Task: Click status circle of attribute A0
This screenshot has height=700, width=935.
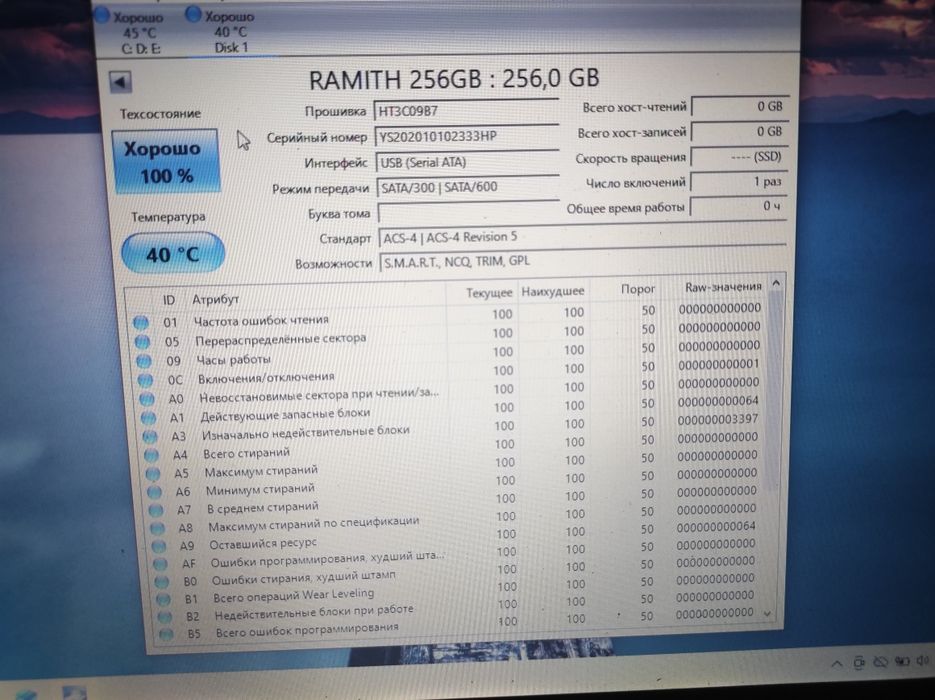Action: (x=147, y=399)
